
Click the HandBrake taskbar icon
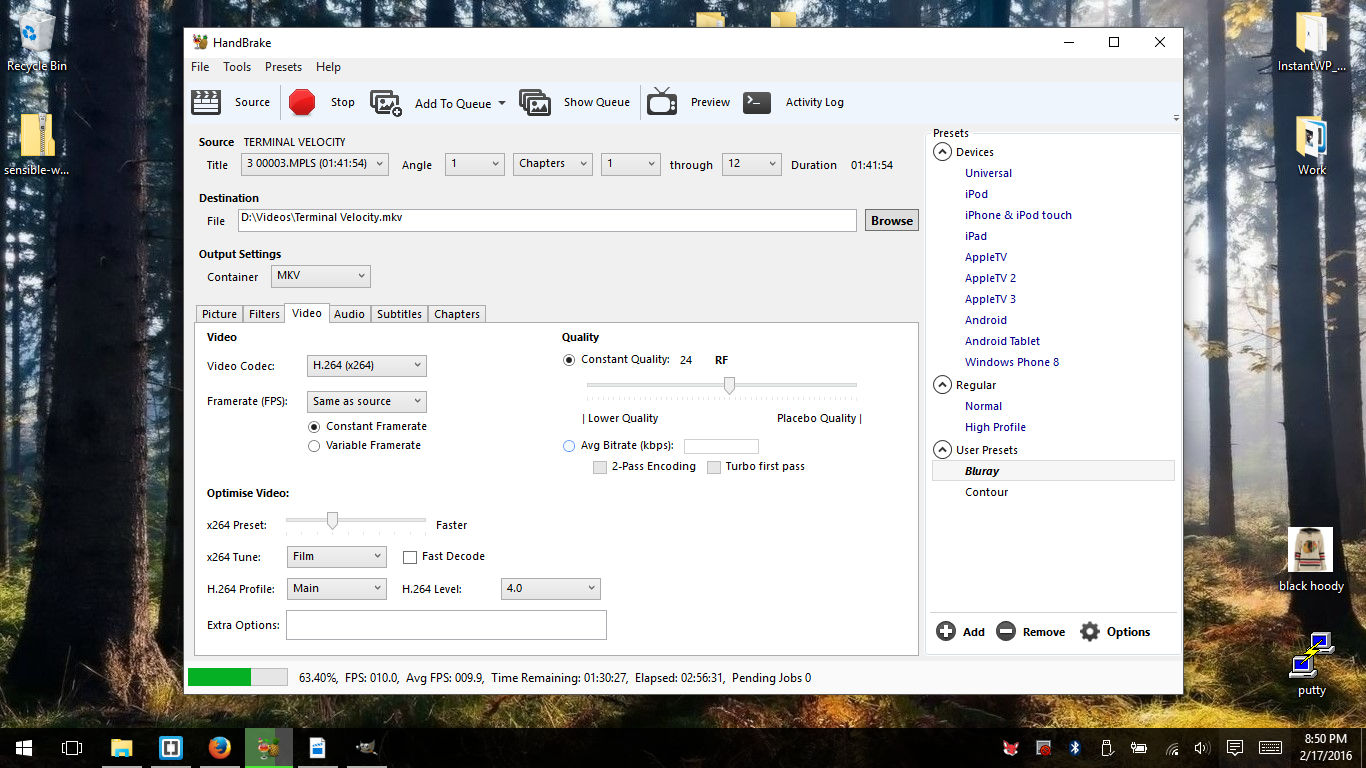269,747
